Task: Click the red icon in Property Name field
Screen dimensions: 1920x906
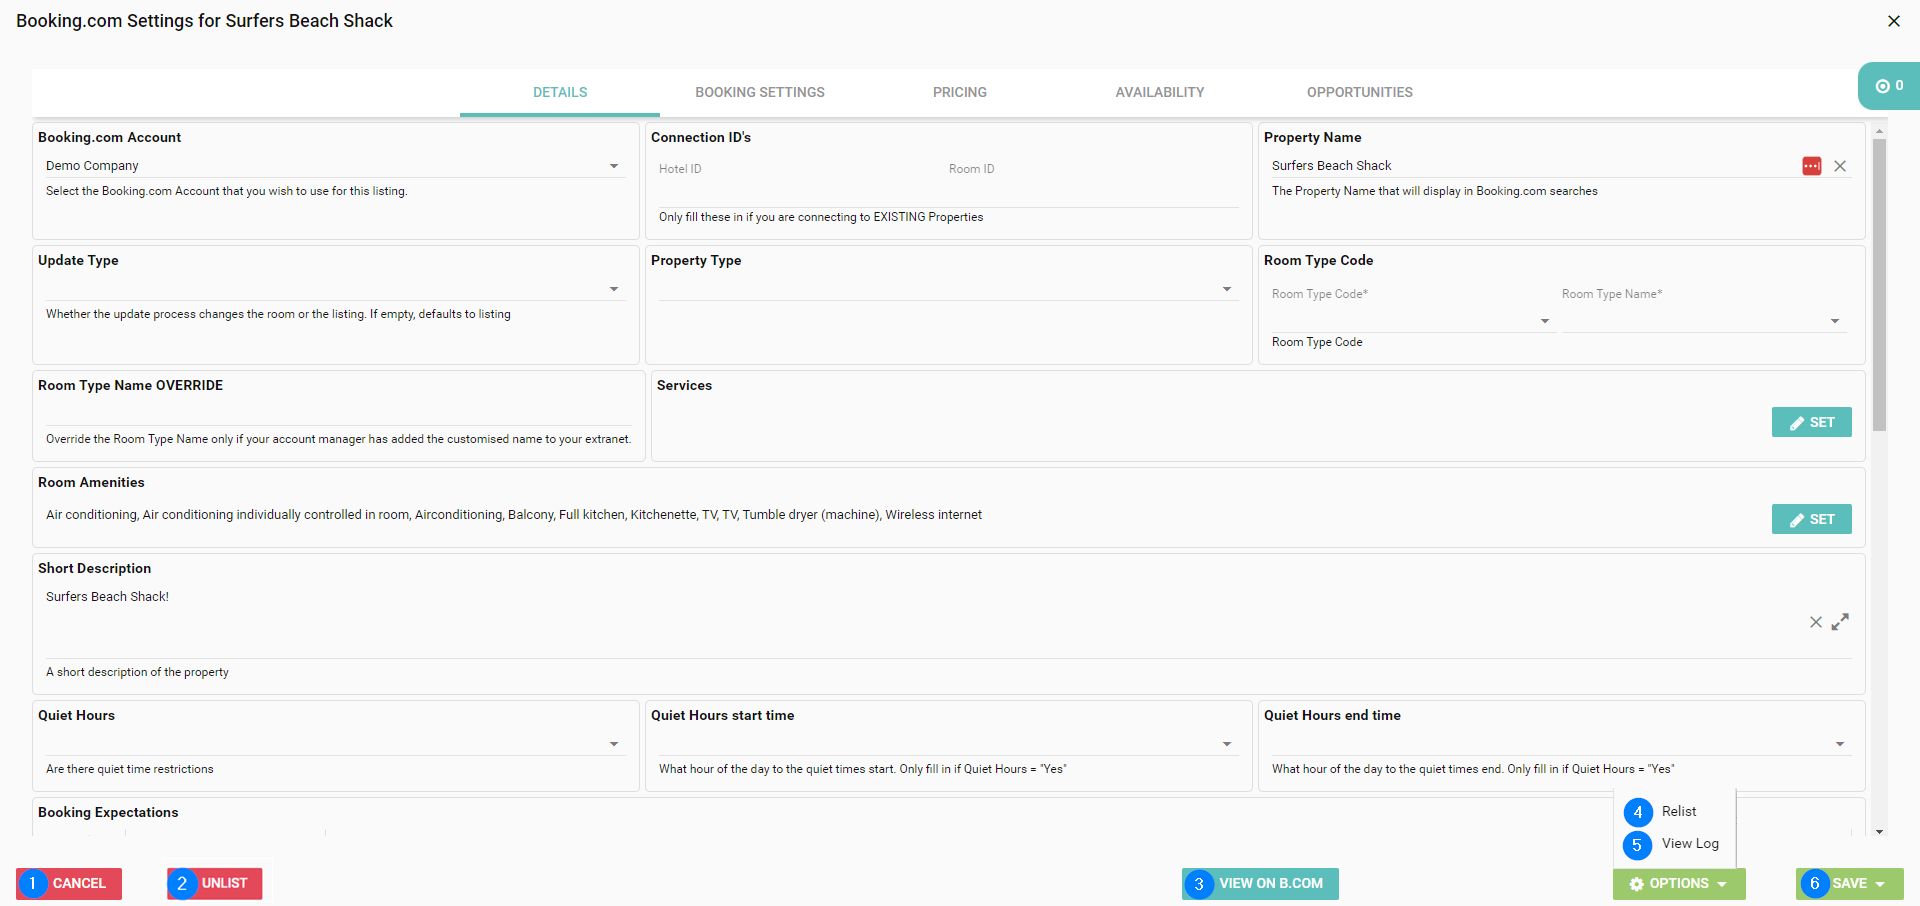Action: point(1811,166)
